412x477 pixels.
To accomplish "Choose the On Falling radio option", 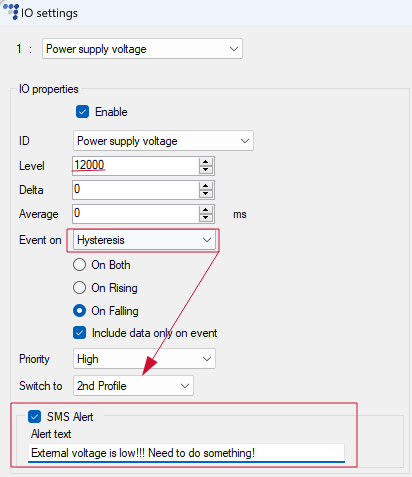I will click(x=79, y=311).
